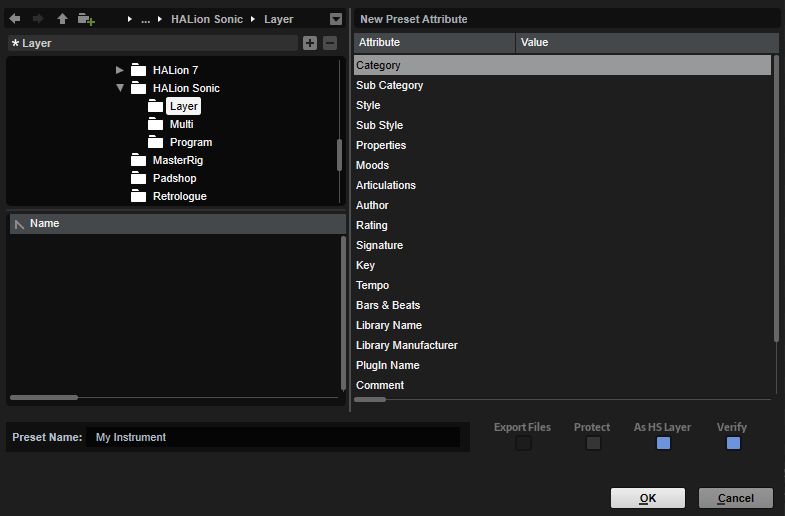The image size is (785, 516).
Task: Select the Moods attribute row
Action: click(563, 165)
